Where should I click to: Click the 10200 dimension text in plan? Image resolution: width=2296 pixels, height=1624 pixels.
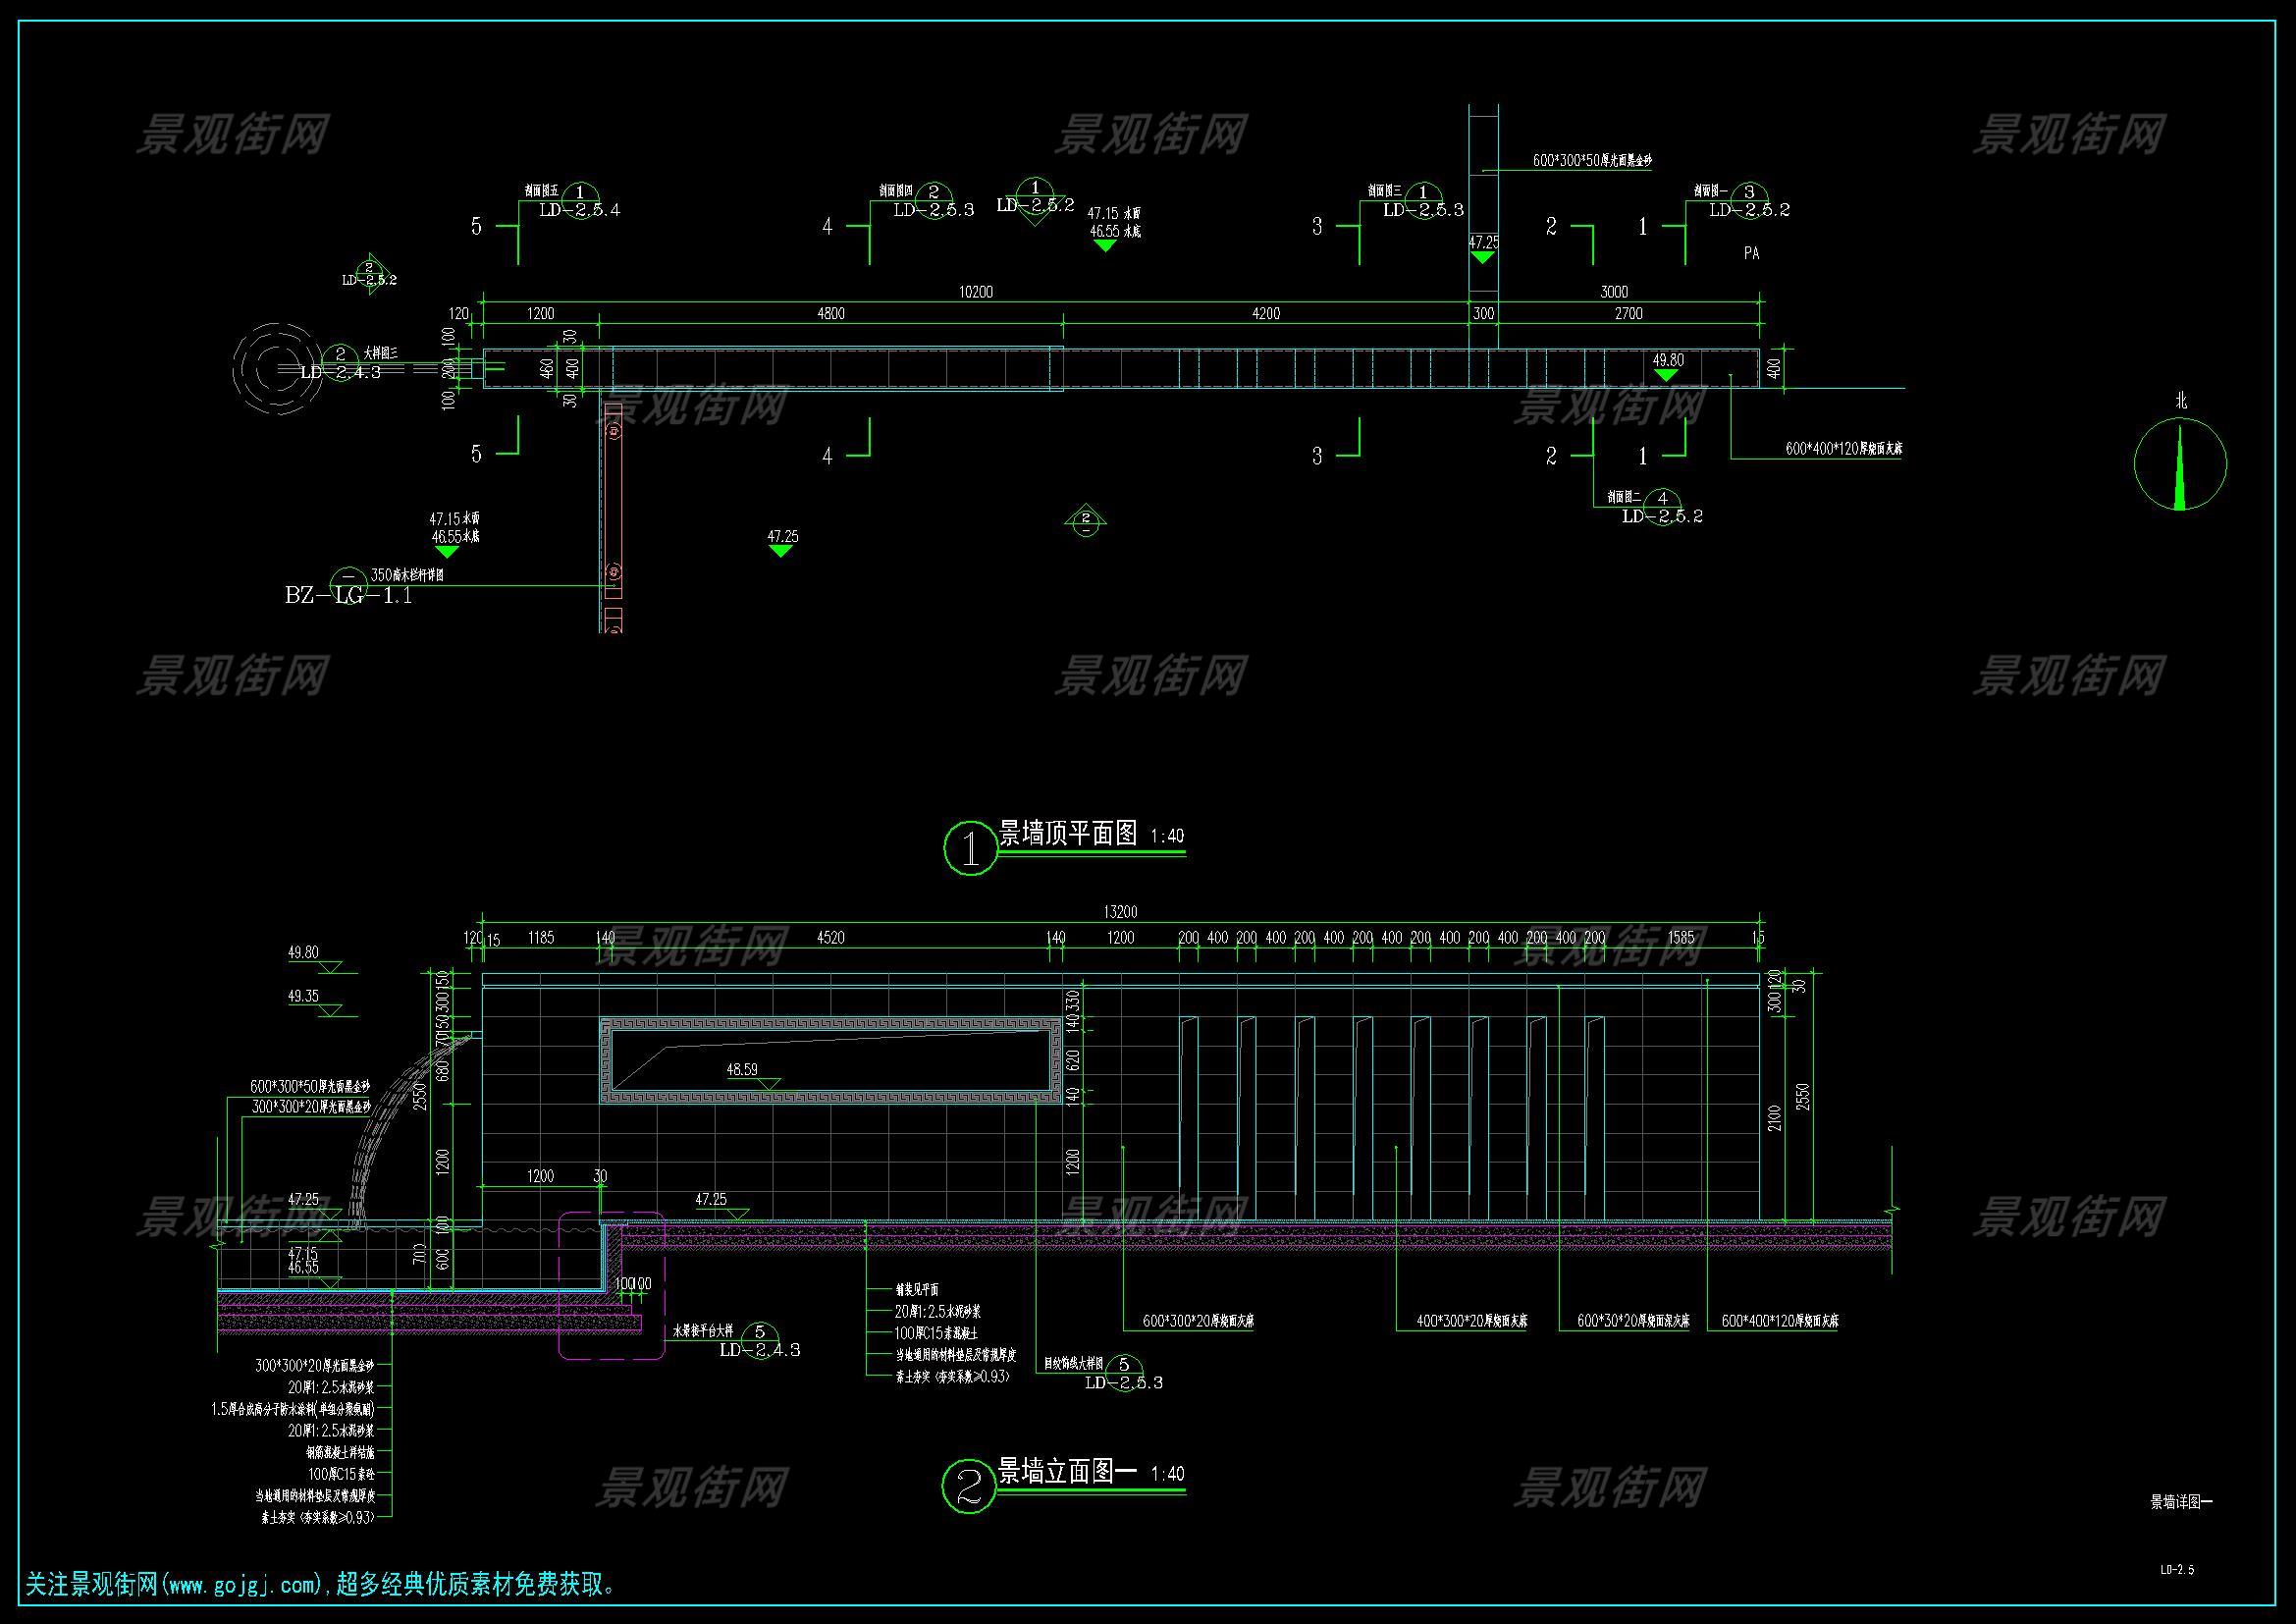[x=976, y=292]
